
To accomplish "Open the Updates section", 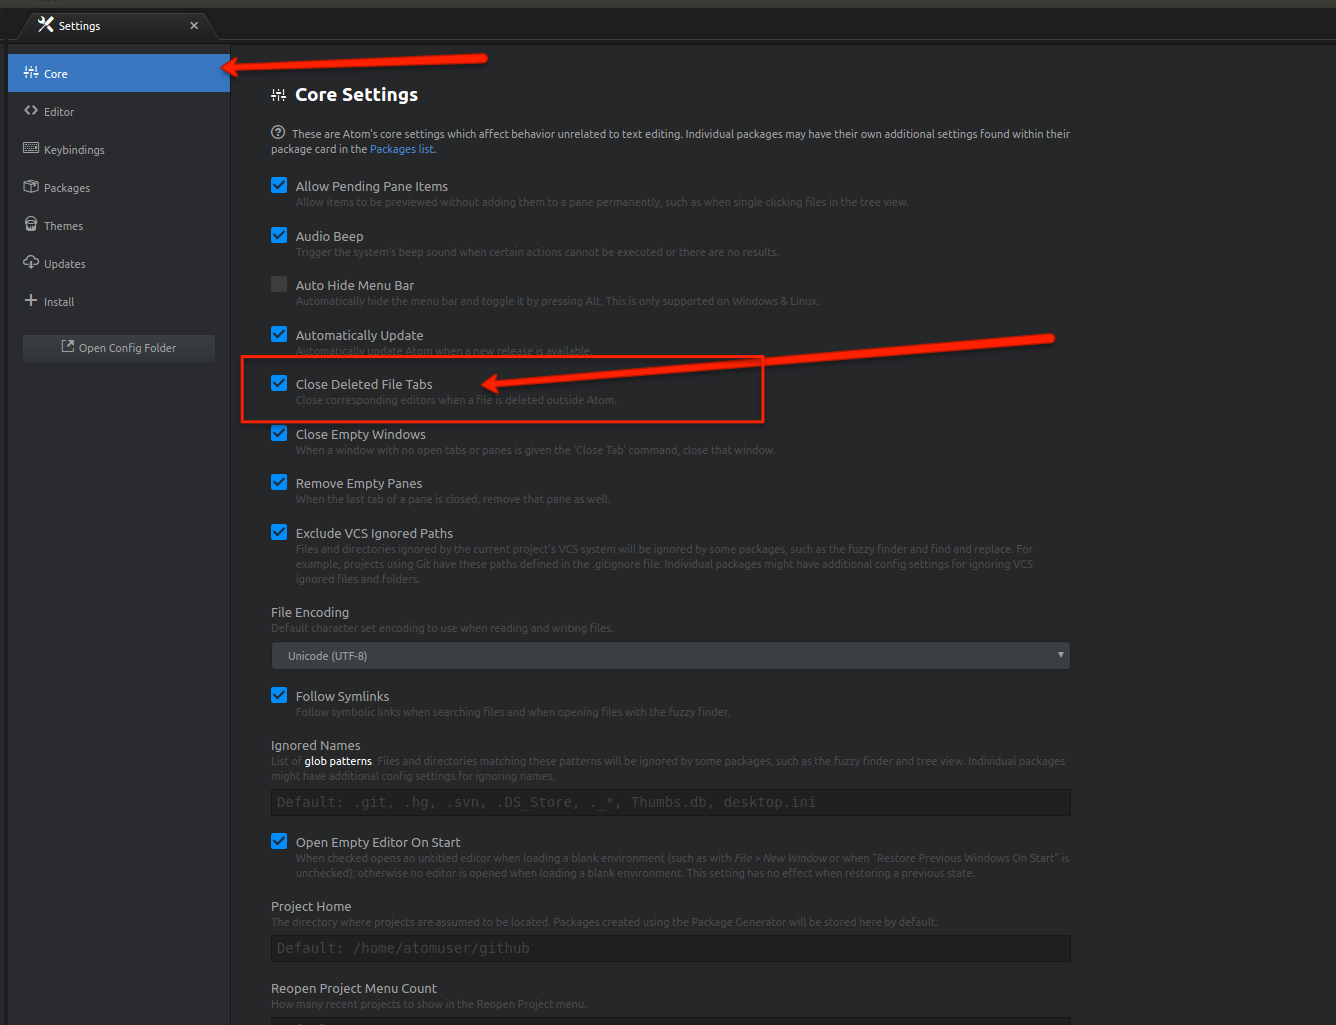I will point(119,263).
